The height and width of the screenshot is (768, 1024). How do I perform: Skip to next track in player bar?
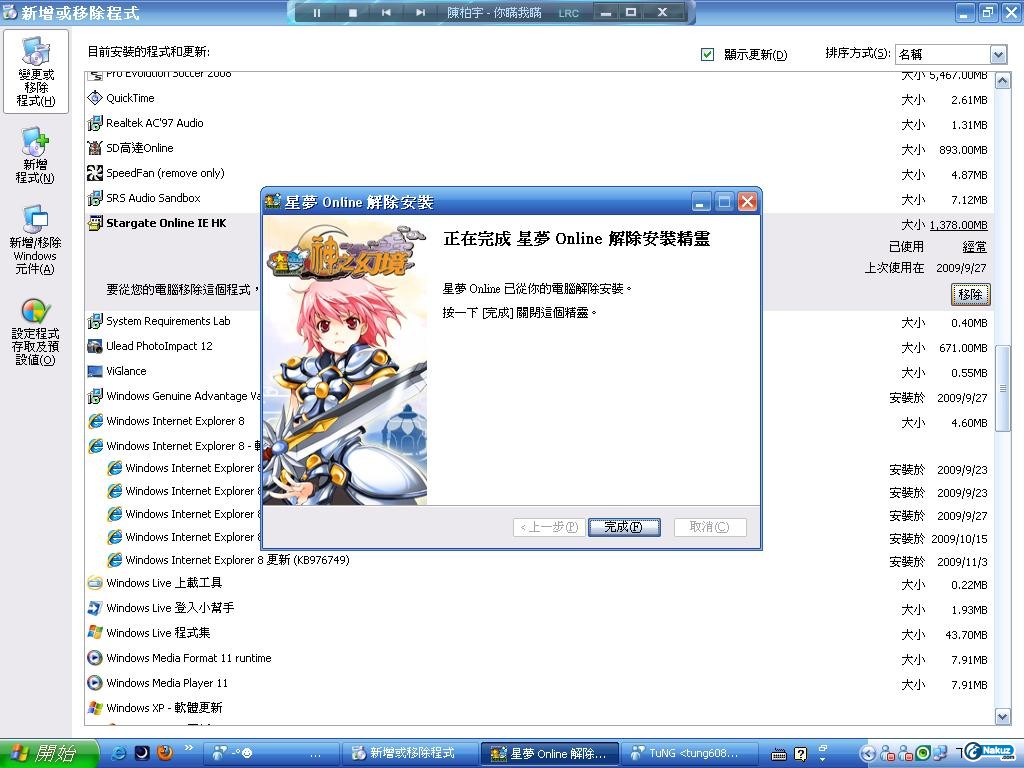tap(421, 12)
